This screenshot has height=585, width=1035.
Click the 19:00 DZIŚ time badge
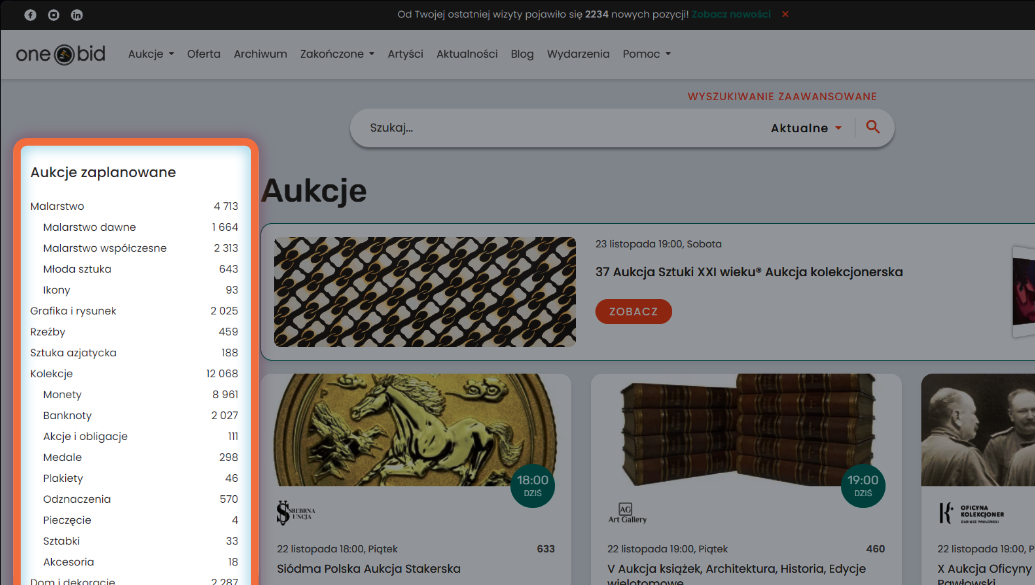click(x=863, y=486)
